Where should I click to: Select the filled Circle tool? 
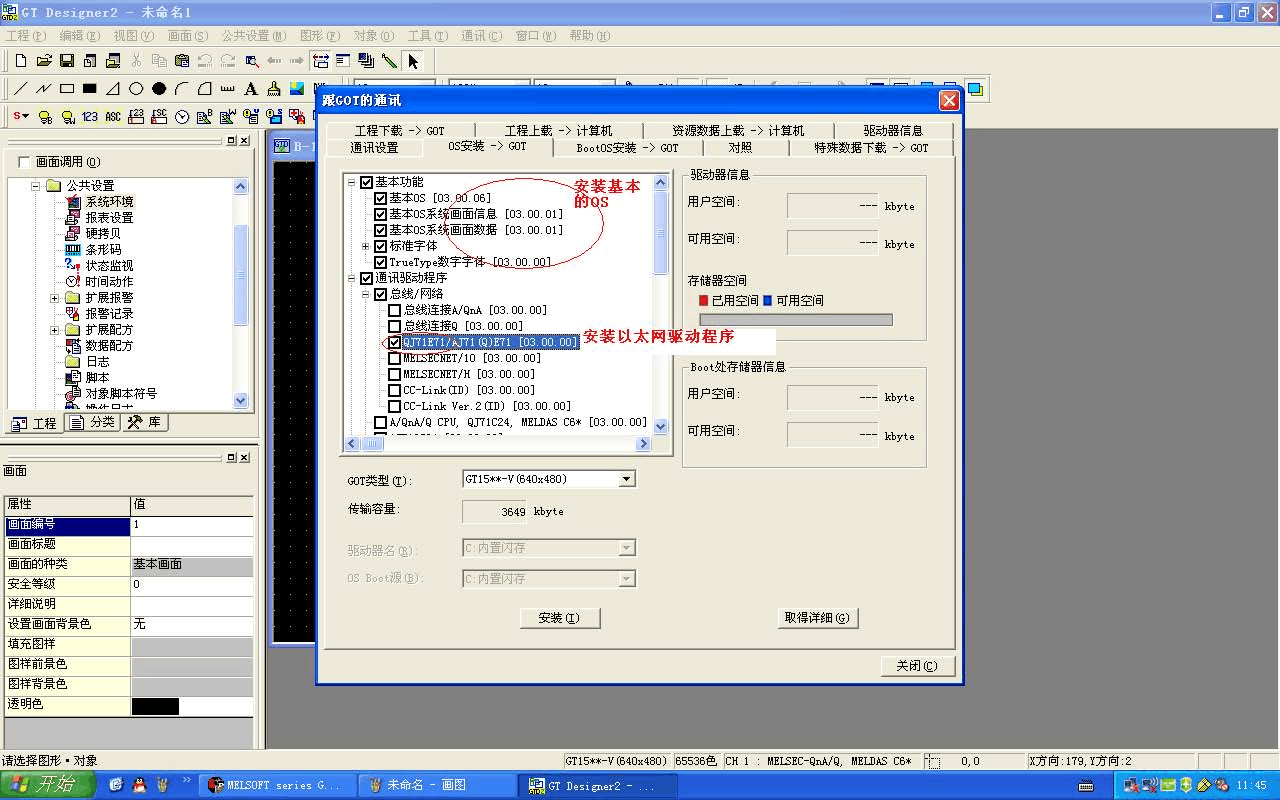point(159,89)
